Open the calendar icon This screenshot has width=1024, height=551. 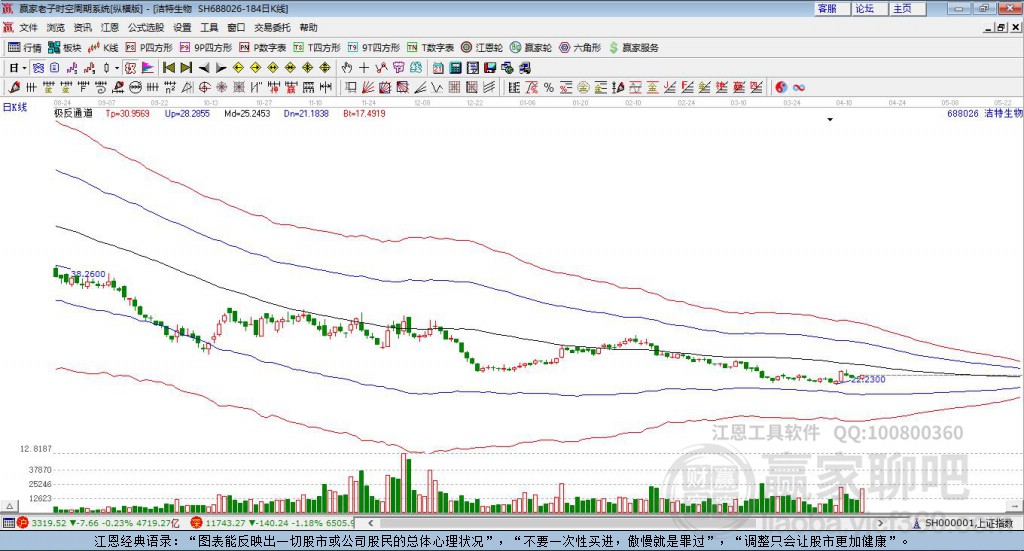tap(438, 68)
